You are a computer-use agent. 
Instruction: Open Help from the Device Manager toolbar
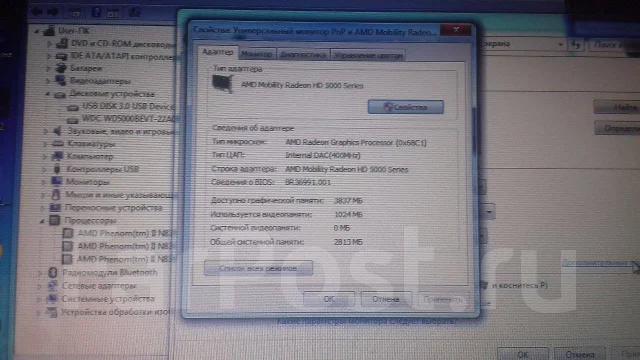tap(96, 12)
